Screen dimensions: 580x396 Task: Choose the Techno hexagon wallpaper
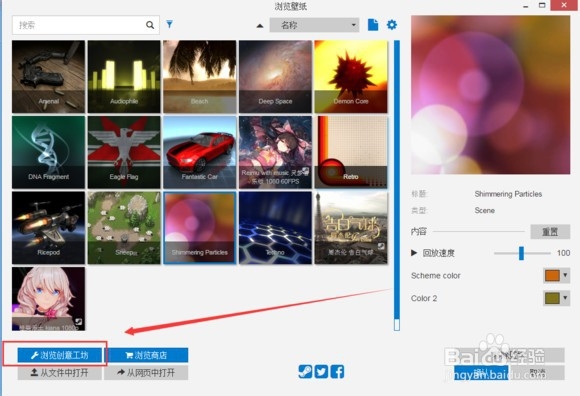pos(275,228)
